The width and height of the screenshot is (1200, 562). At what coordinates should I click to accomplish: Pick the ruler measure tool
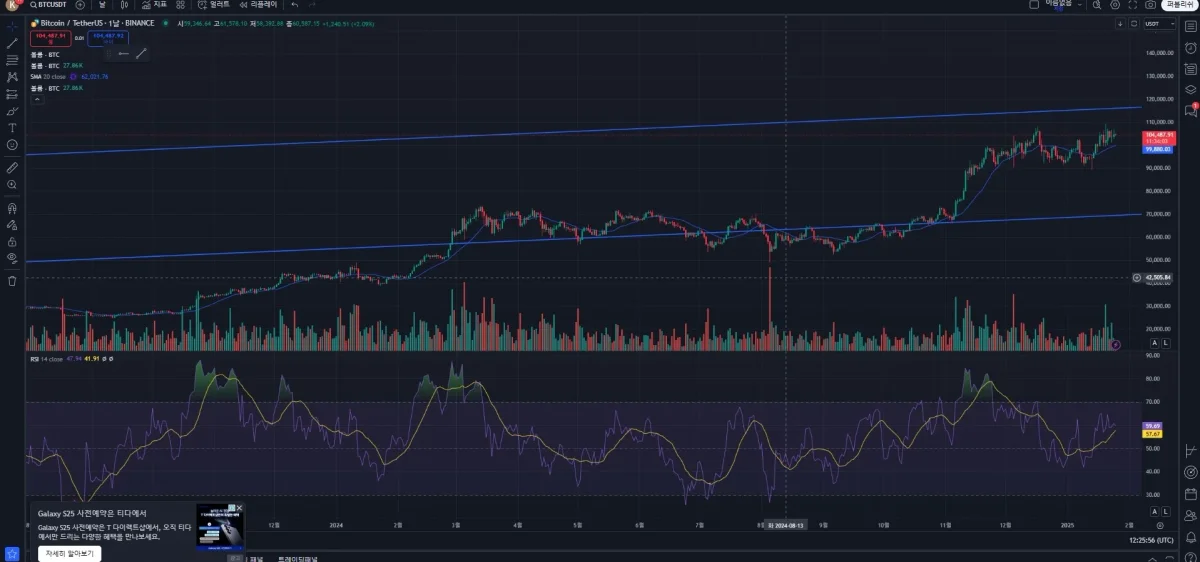pos(12,169)
